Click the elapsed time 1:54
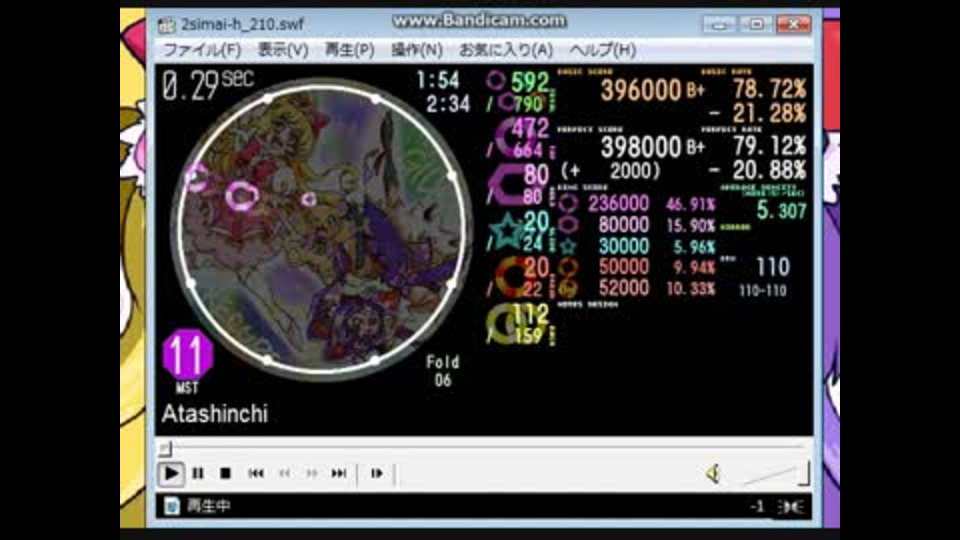The height and width of the screenshot is (540, 960). [437, 80]
